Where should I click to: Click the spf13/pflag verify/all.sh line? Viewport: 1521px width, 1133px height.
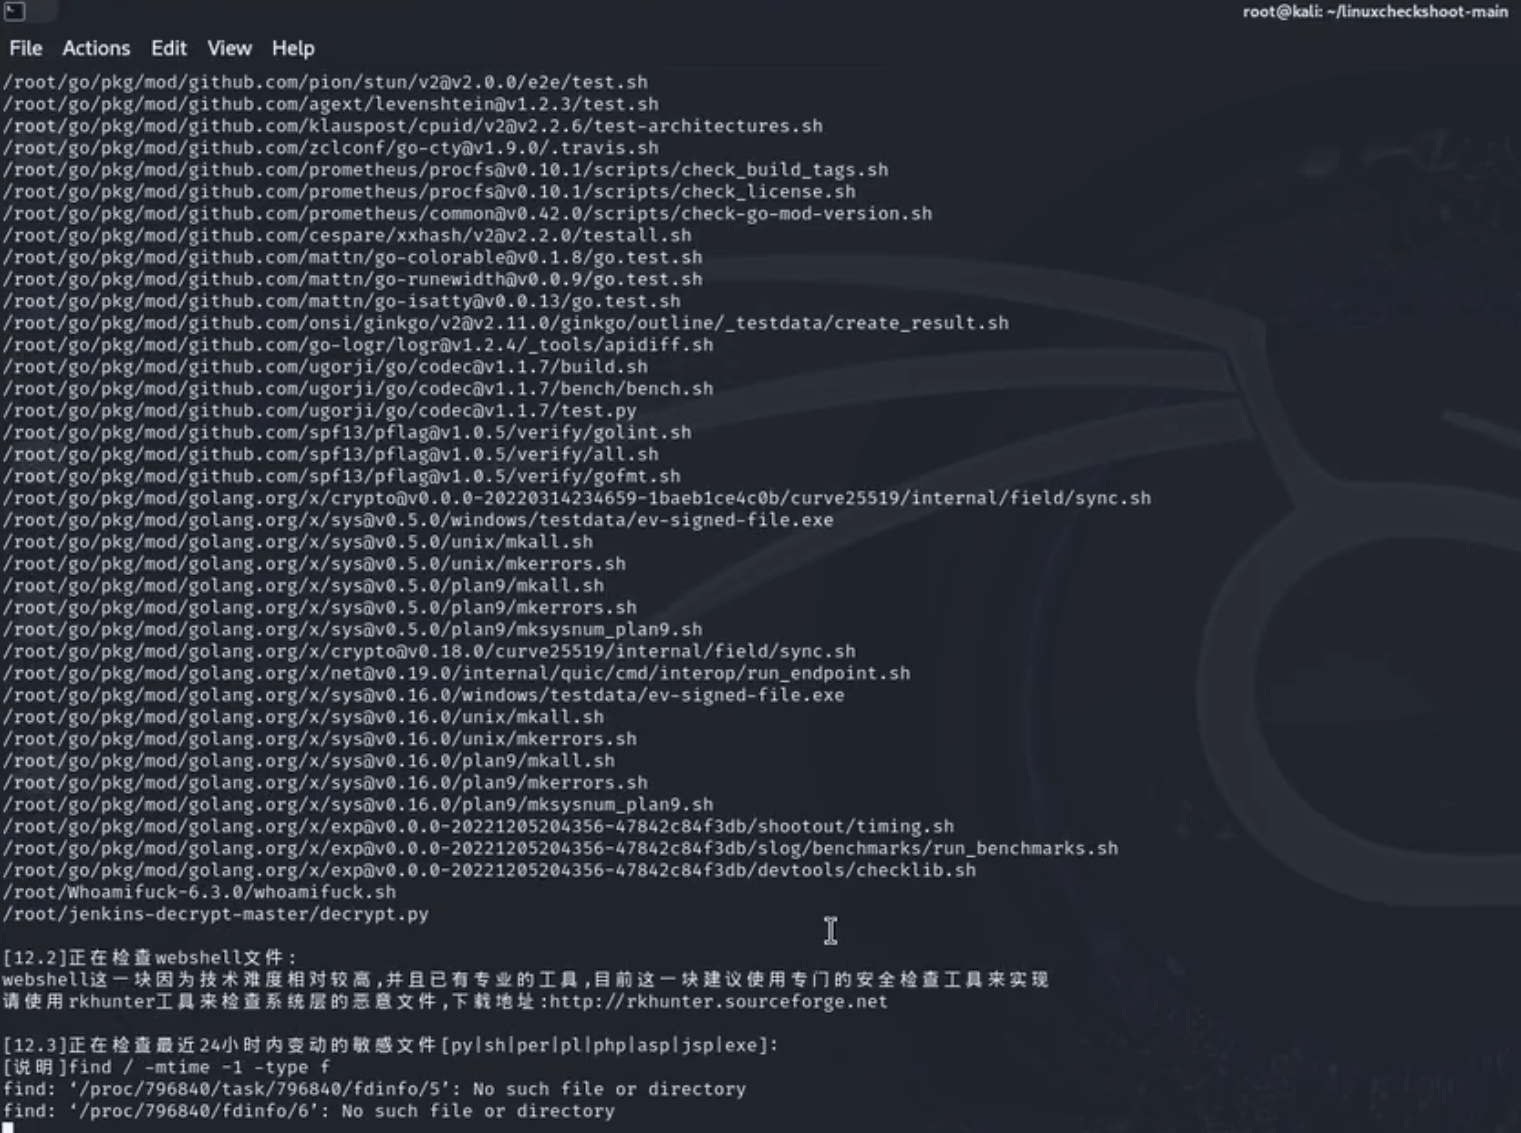click(331, 455)
